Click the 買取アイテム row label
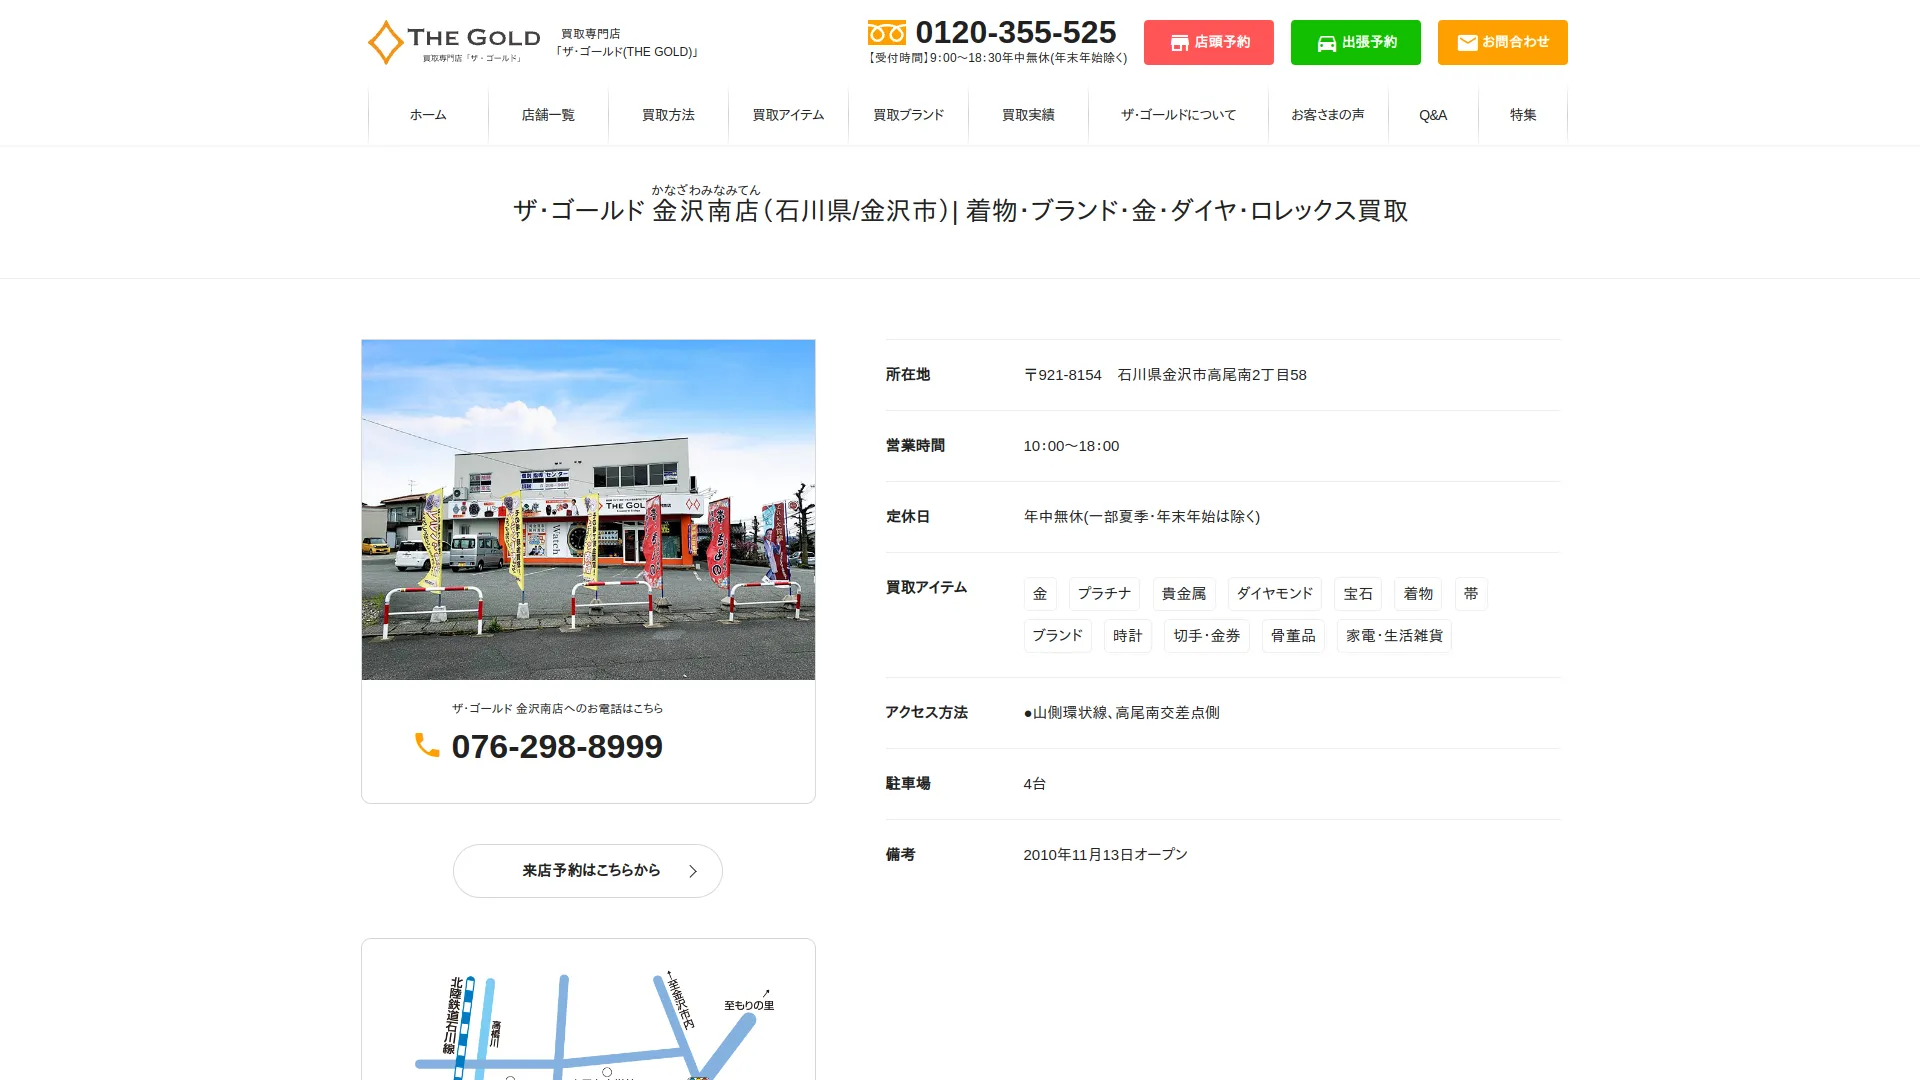Screen dimensions: 1920x1080 tap(926, 588)
